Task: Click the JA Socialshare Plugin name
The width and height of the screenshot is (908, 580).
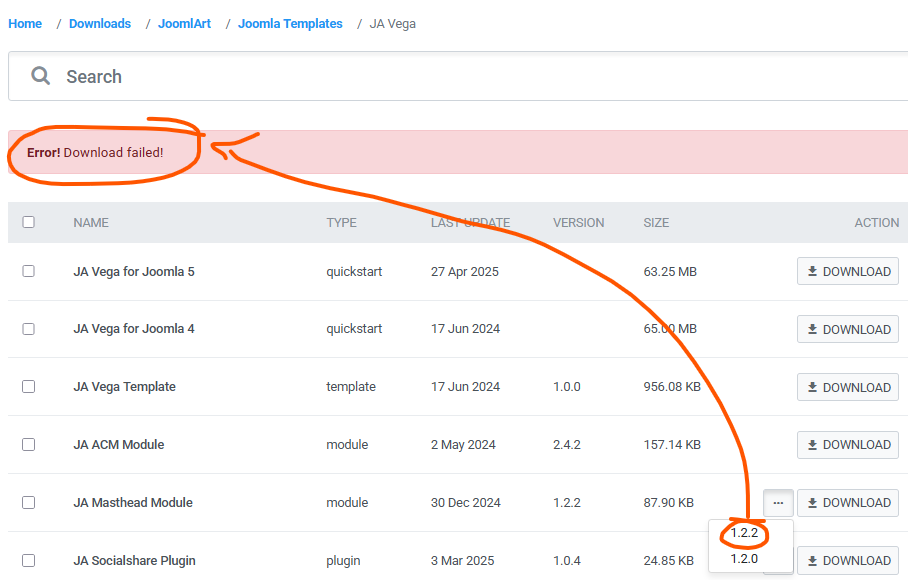Action: pos(134,560)
